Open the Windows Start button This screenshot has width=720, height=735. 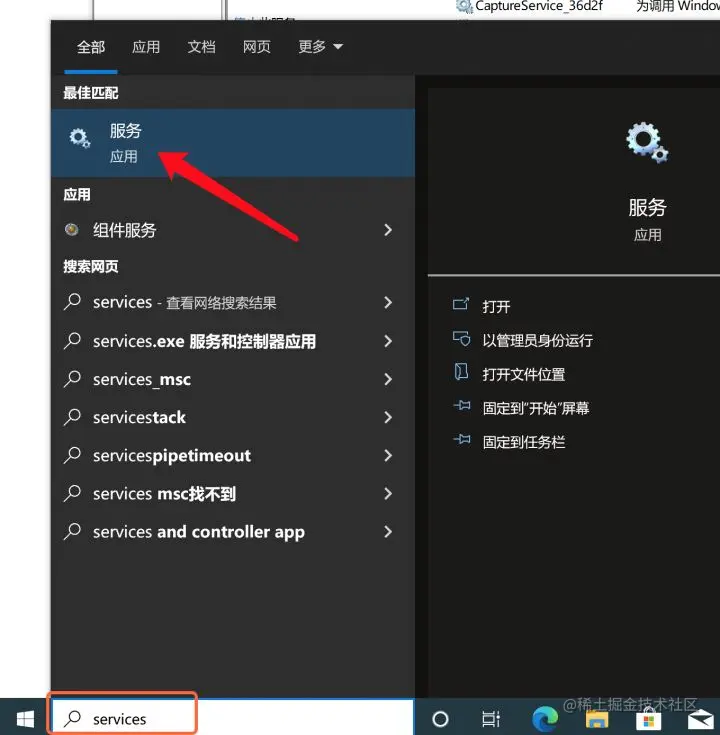point(25,719)
